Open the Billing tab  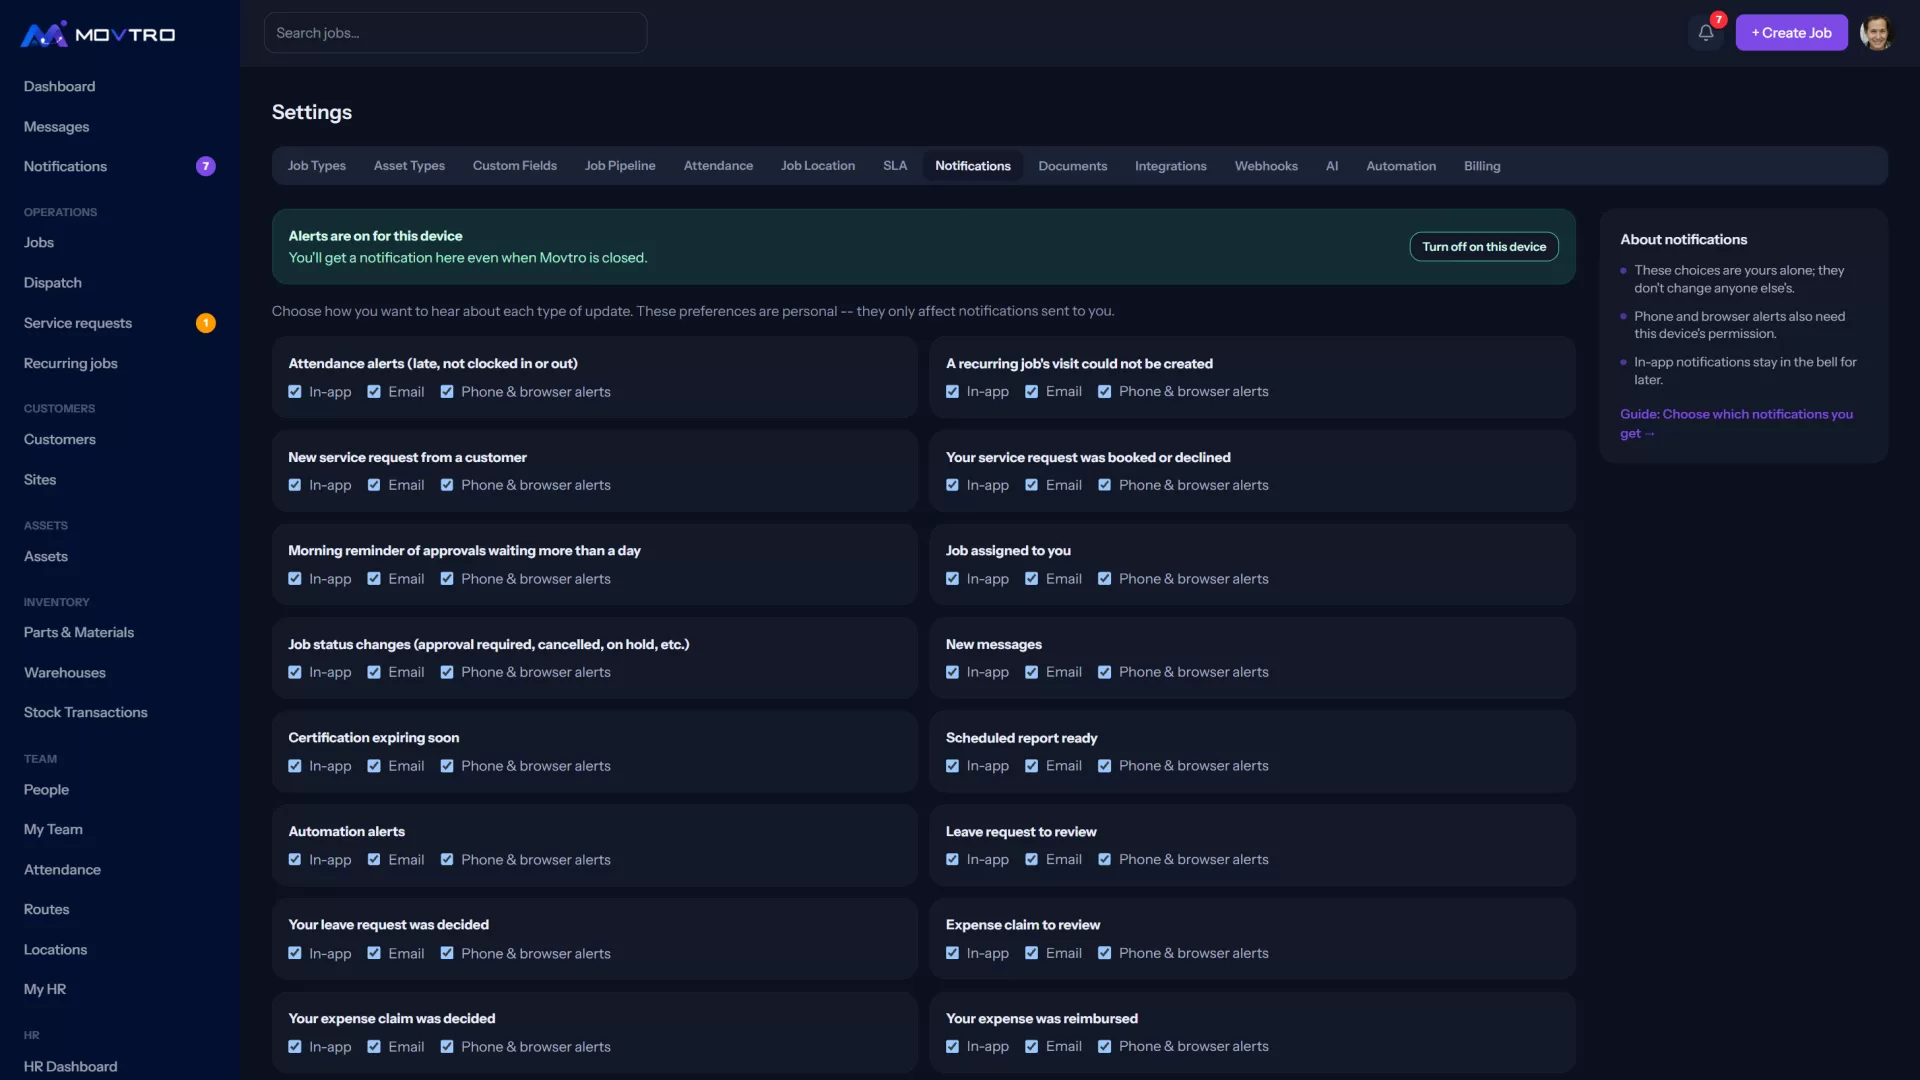click(x=1482, y=166)
